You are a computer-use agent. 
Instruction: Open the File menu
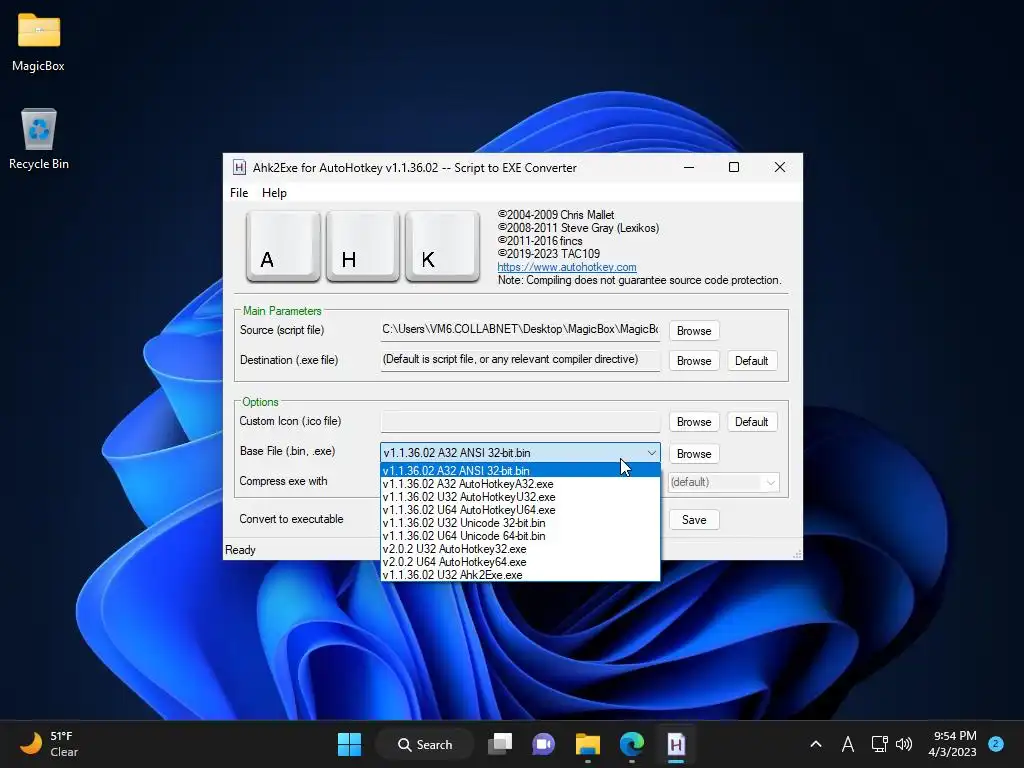[239, 193]
